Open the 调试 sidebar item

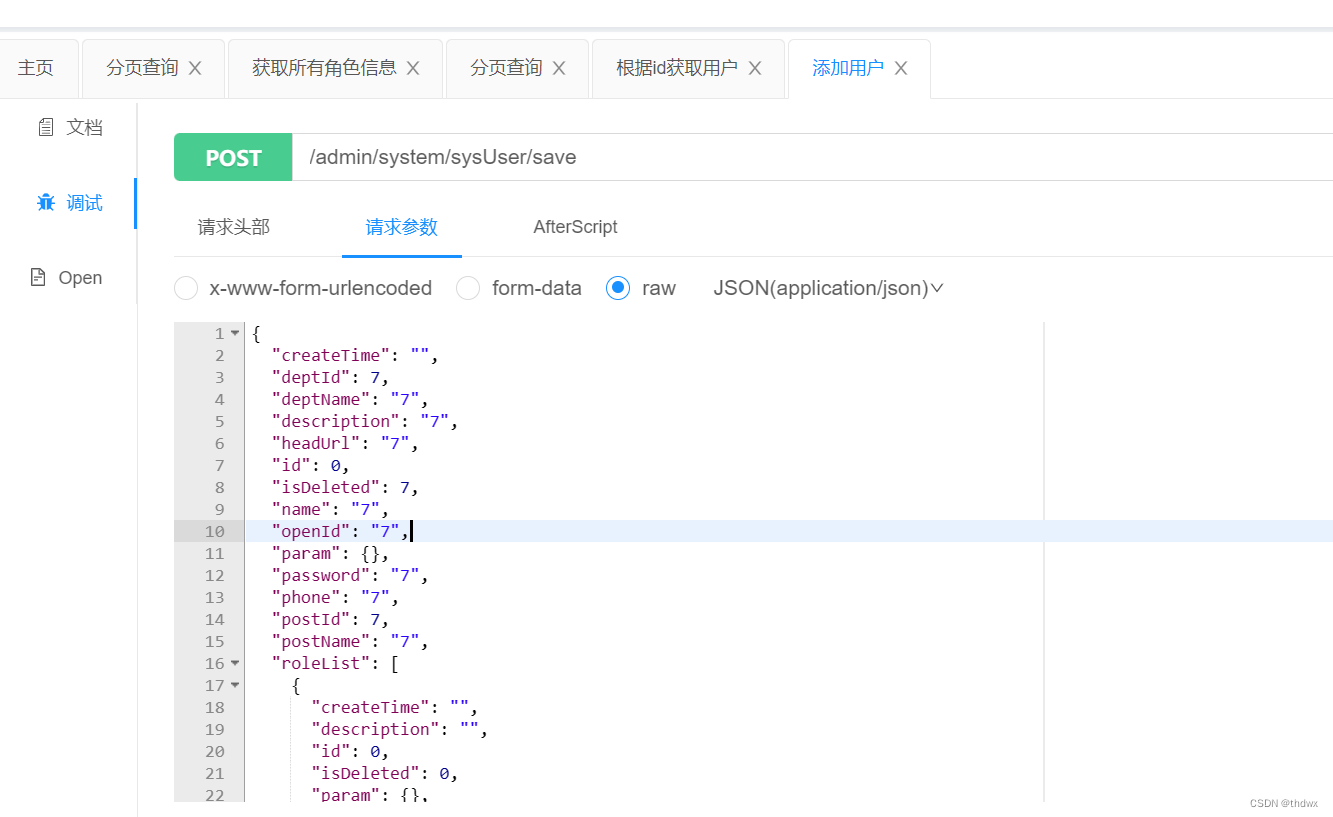[x=69, y=203]
